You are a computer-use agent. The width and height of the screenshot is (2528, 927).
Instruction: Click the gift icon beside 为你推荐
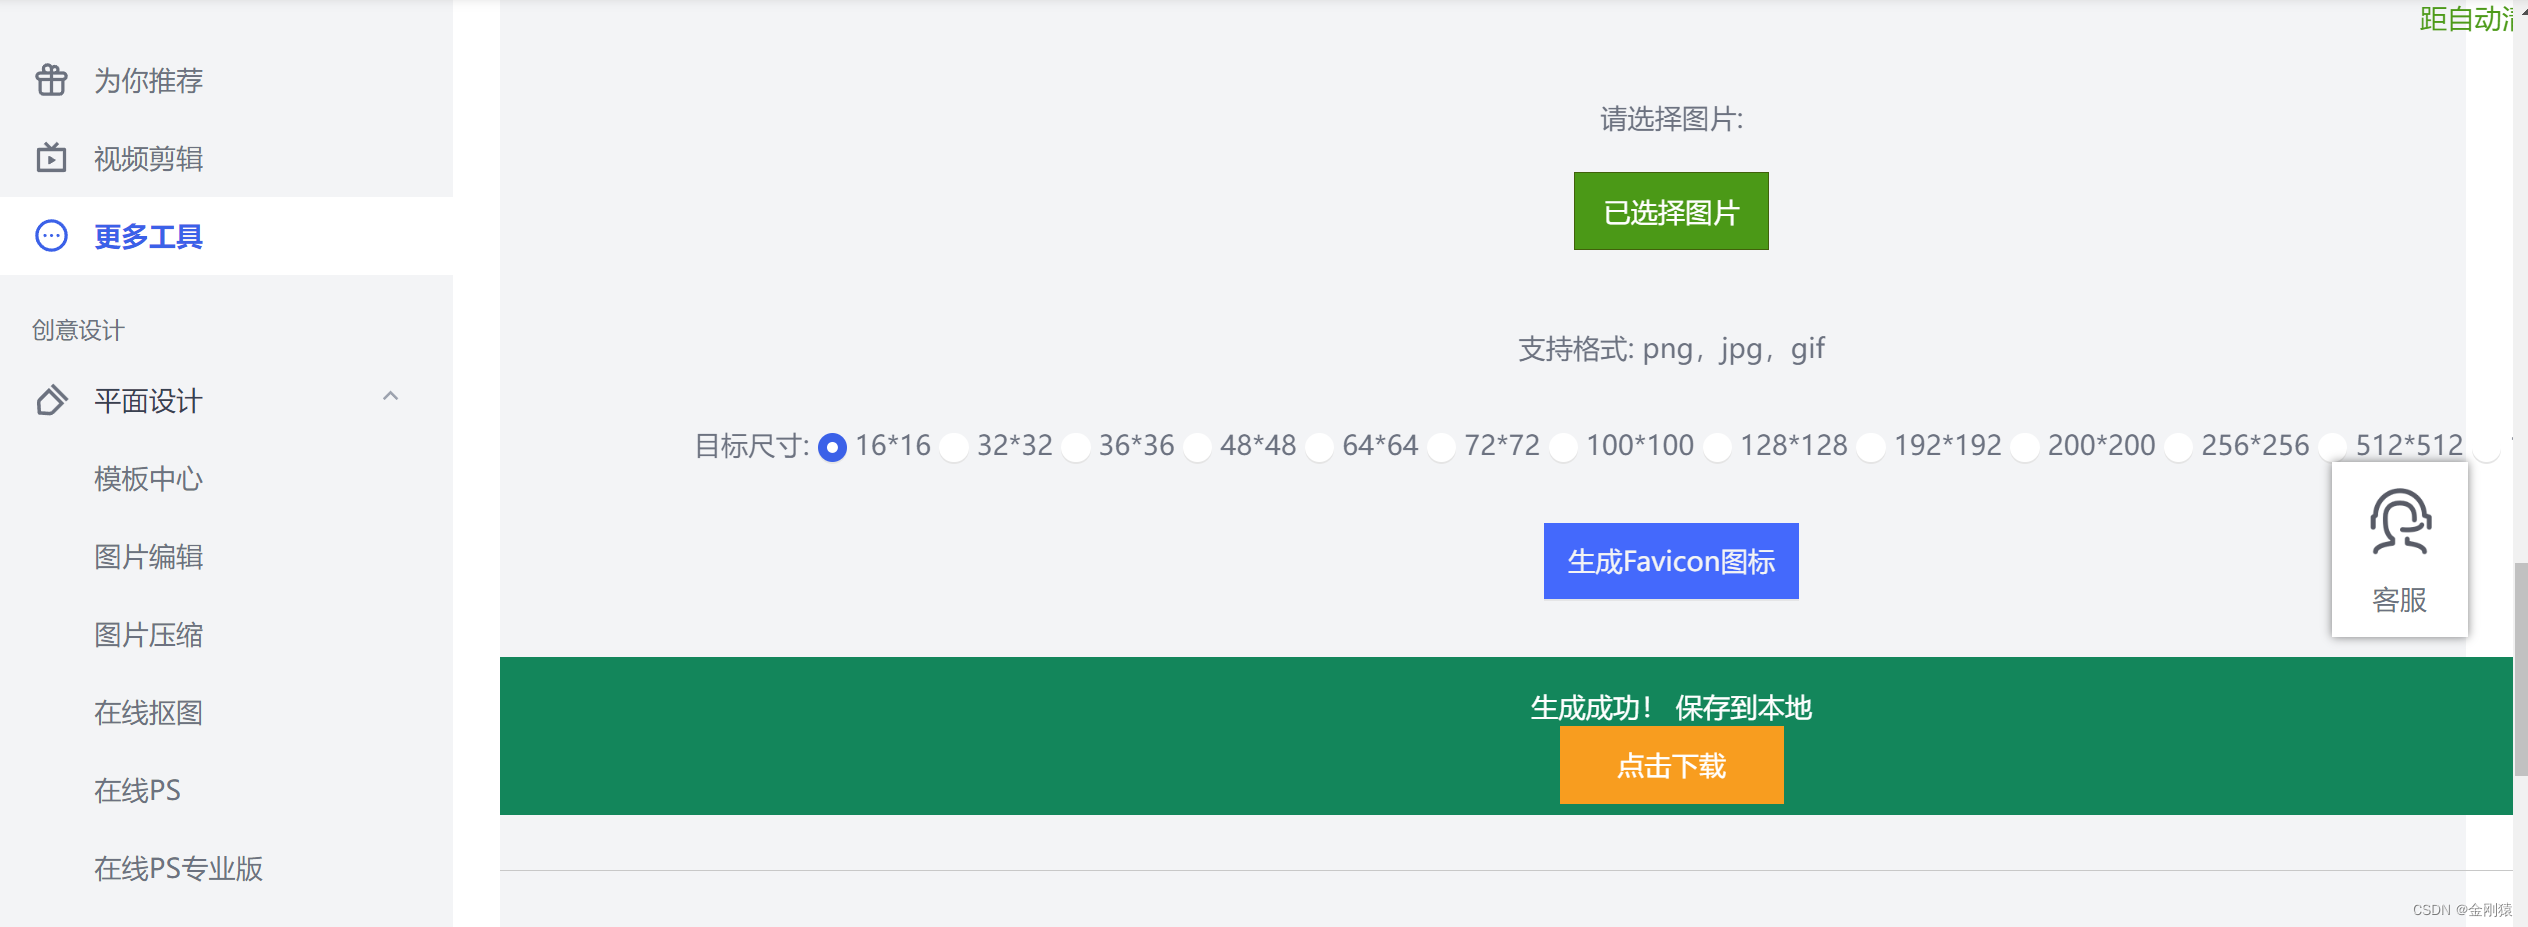pos(51,80)
